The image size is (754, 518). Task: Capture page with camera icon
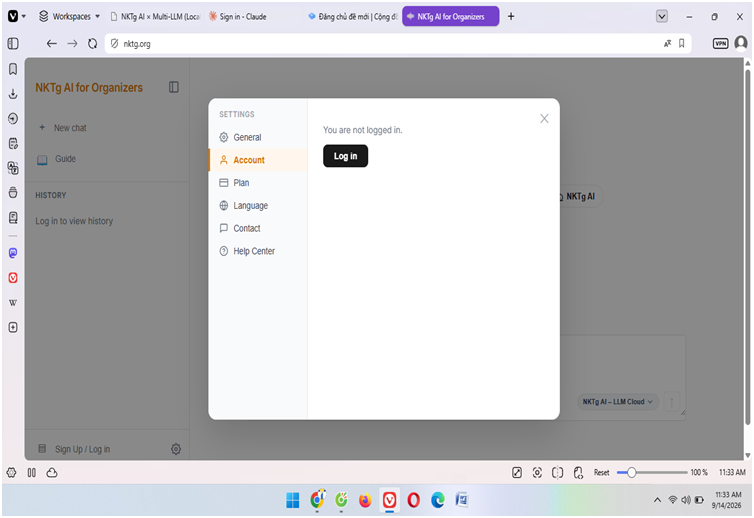coord(537,473)
